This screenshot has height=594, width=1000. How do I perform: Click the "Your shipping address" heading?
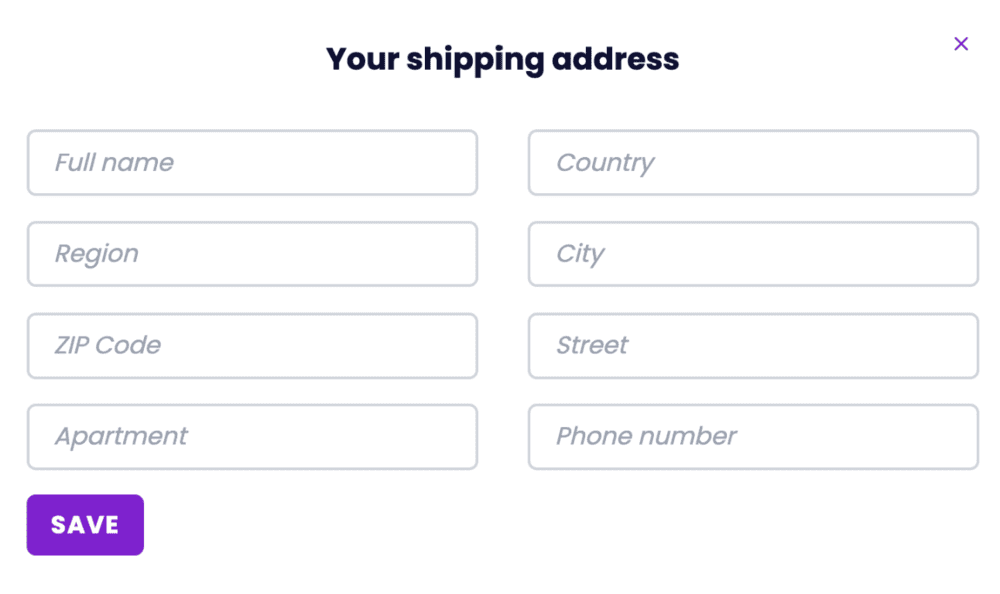coord(502,59)
